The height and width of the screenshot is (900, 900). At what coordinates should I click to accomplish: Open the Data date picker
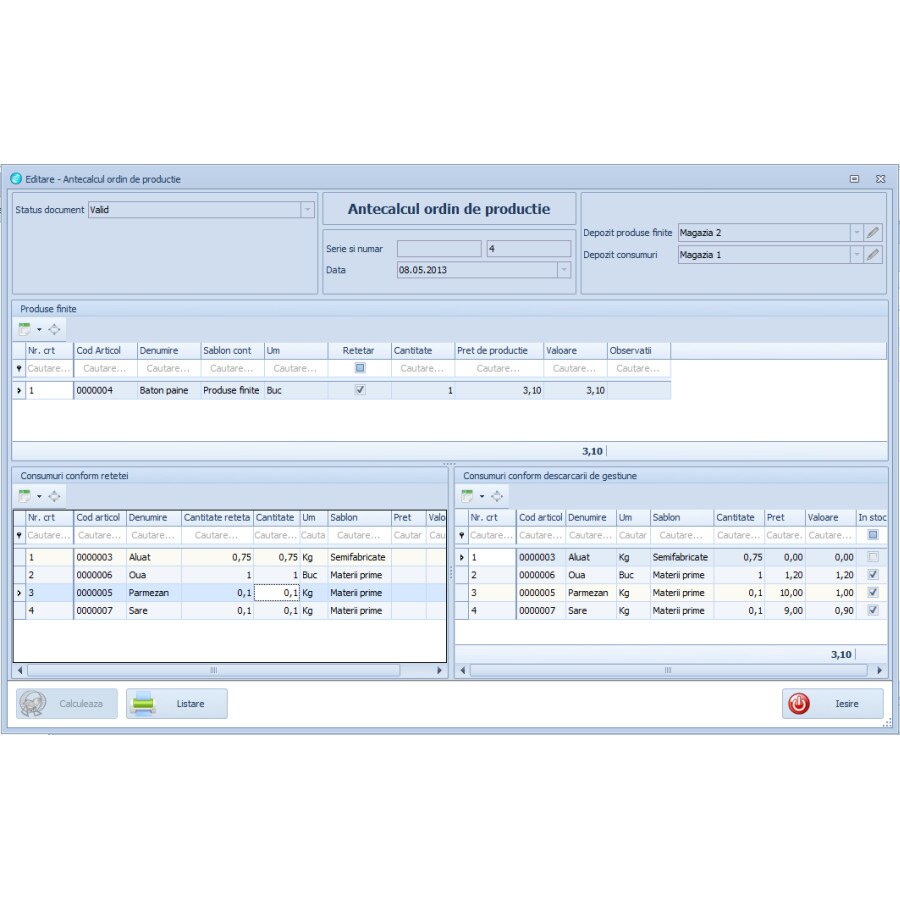pos(562,270)
